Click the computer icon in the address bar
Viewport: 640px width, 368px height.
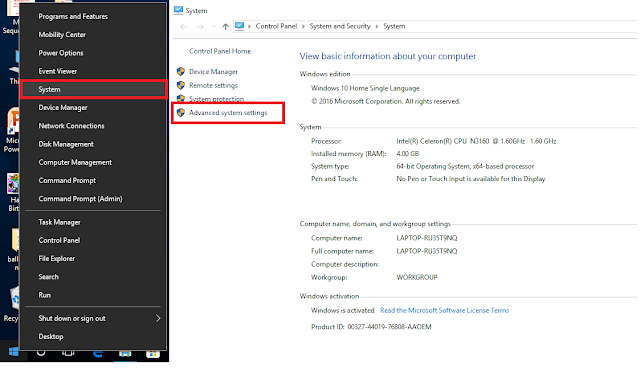coord(240,26)
